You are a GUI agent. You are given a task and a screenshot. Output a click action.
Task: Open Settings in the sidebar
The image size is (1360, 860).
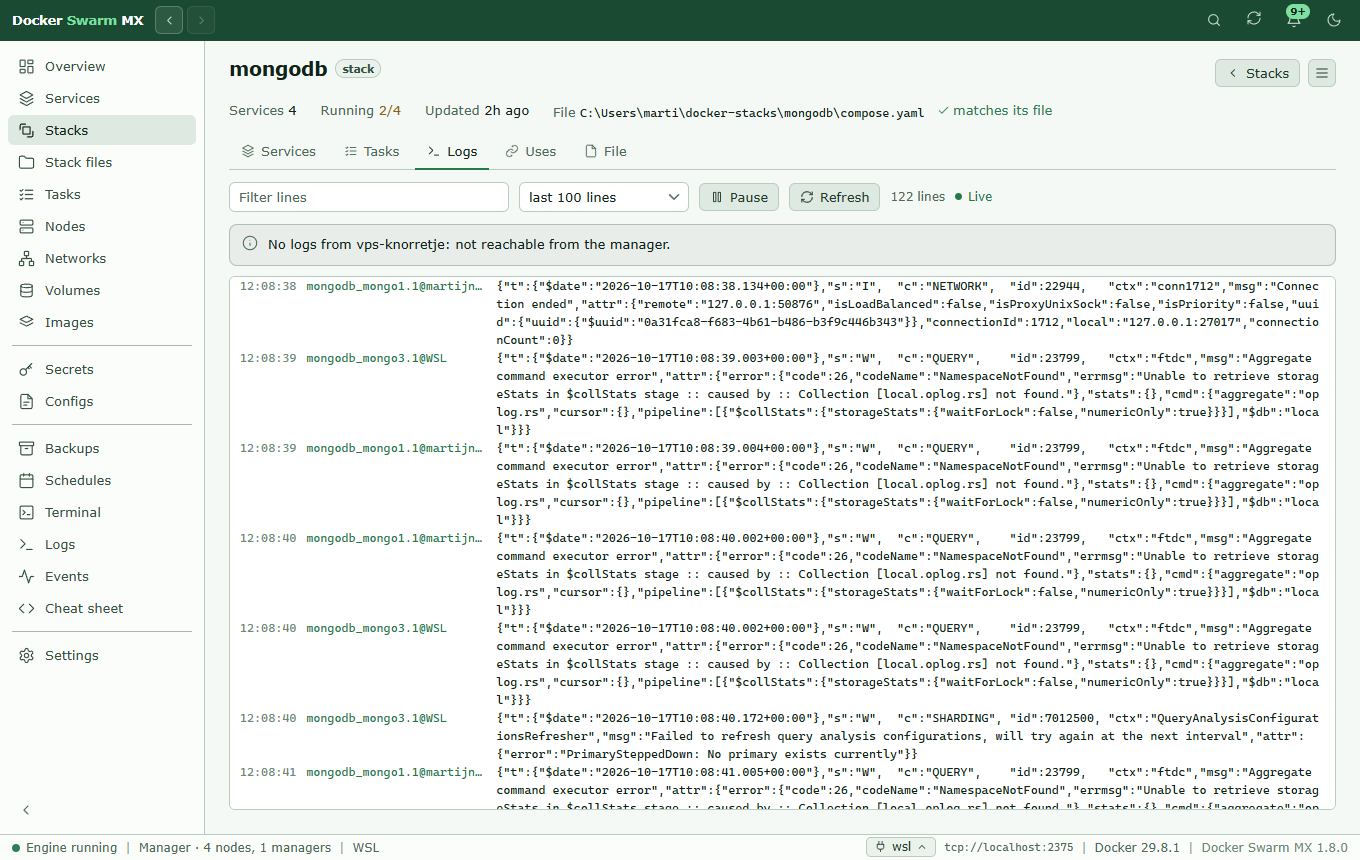pos(102,655)
